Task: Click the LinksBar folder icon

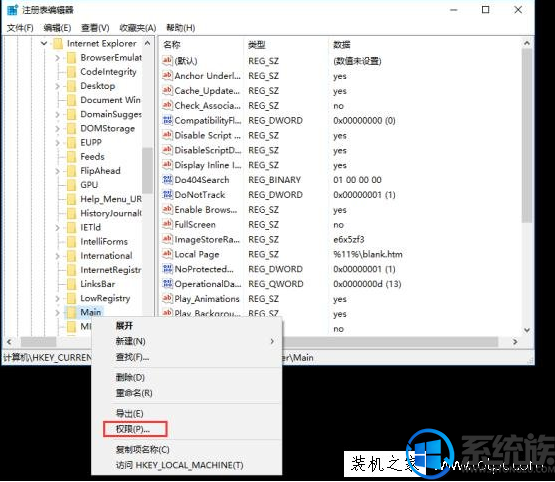Action: tap(71, 284)
